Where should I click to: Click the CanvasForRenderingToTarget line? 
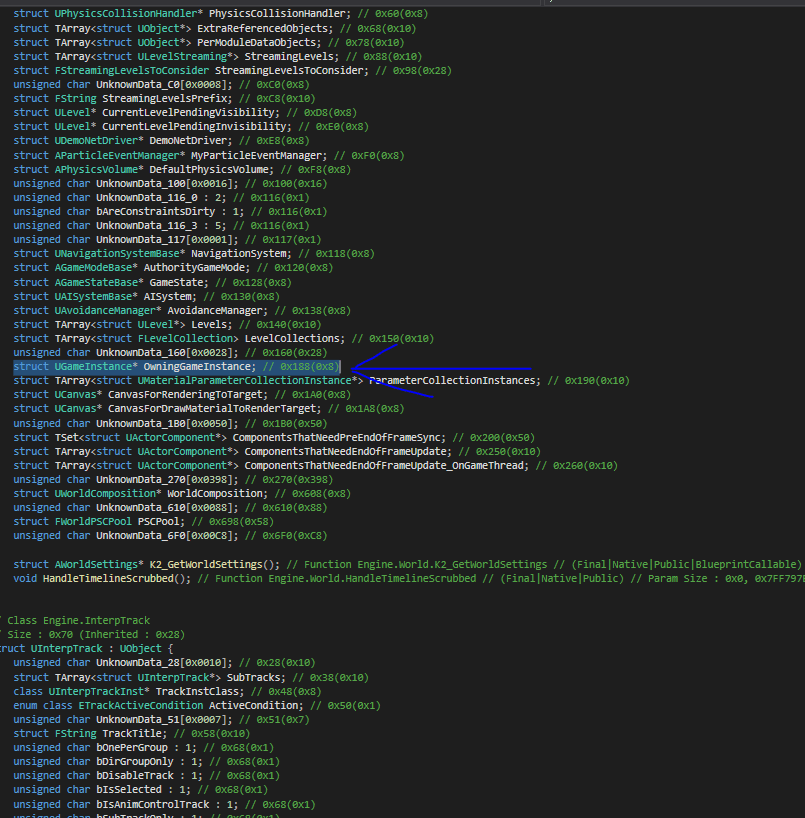[182, 395]
